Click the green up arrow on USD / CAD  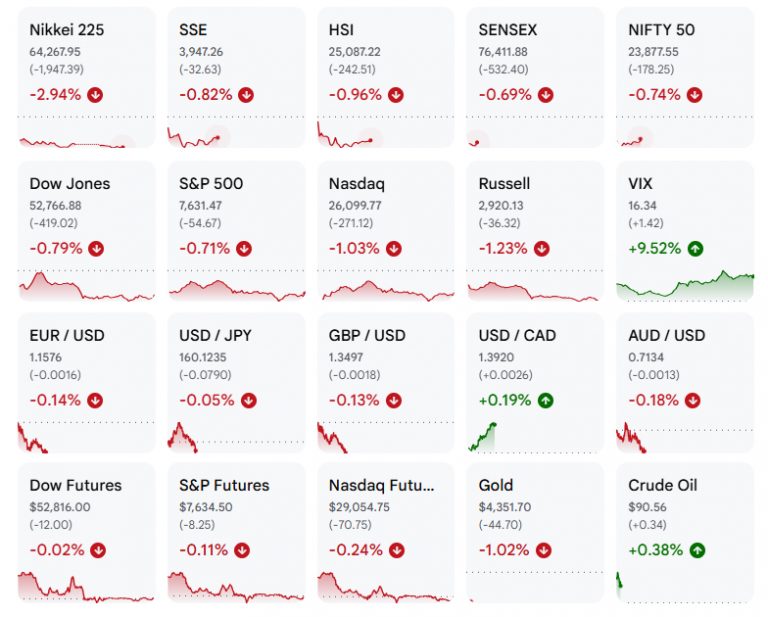[545, 401]
